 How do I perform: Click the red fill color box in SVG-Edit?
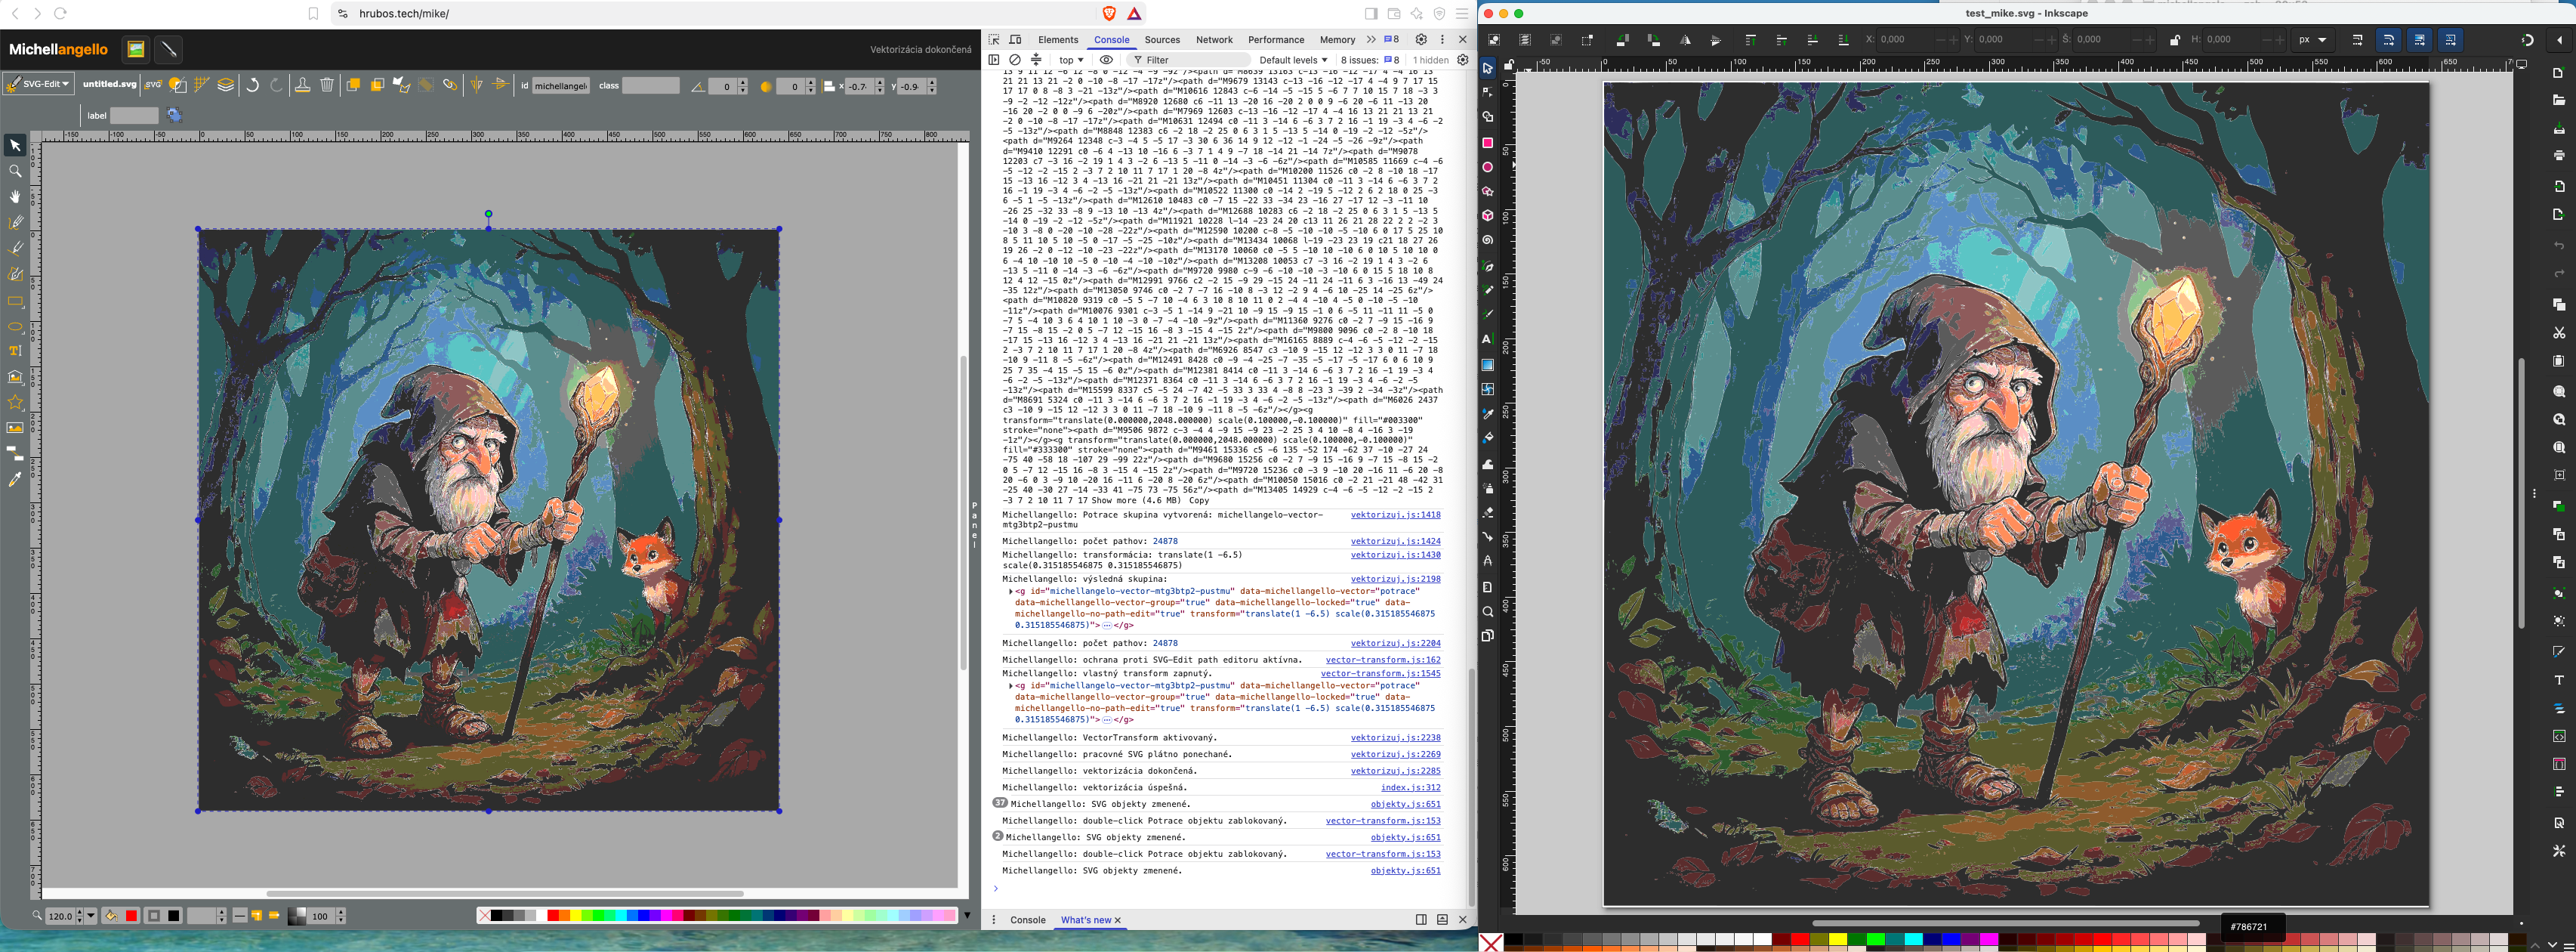[131, 916]
